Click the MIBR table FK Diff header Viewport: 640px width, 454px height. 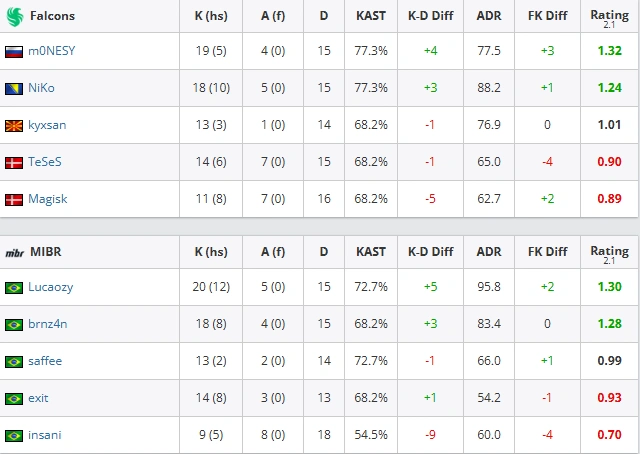coord(547,252)
